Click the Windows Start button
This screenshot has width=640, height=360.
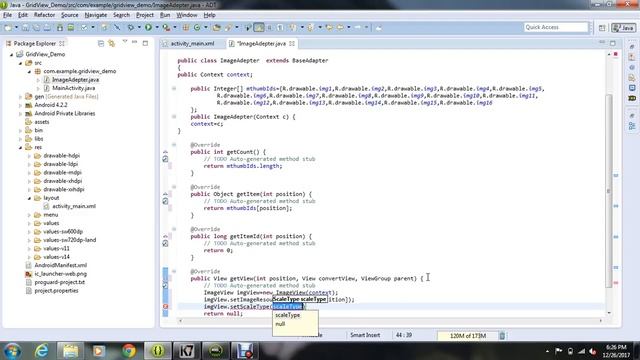click(12, 351)
